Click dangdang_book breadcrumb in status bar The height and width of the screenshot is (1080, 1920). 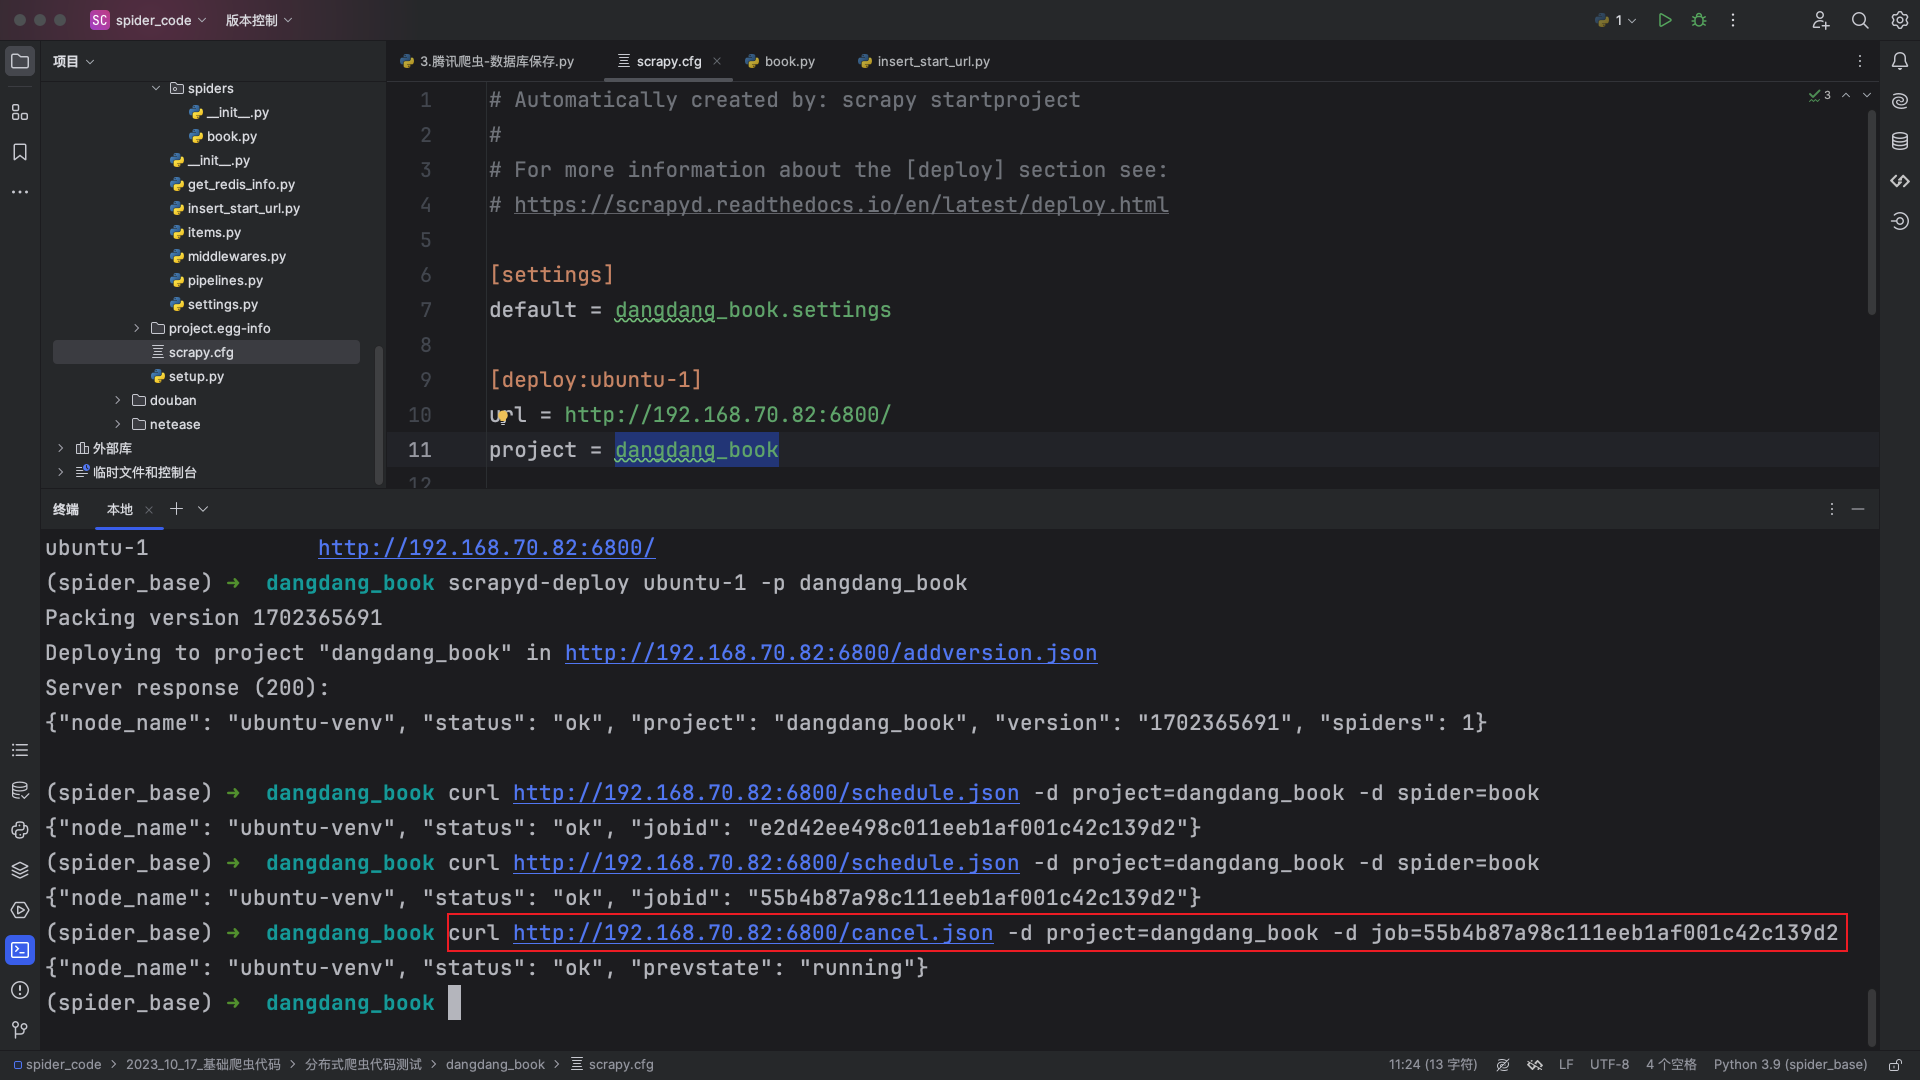pyautogui.click(x=495, y=1065)
